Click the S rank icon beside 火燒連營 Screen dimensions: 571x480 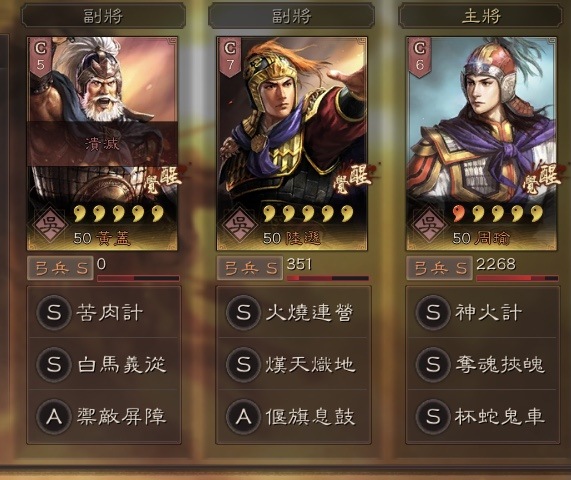[243, 312]
